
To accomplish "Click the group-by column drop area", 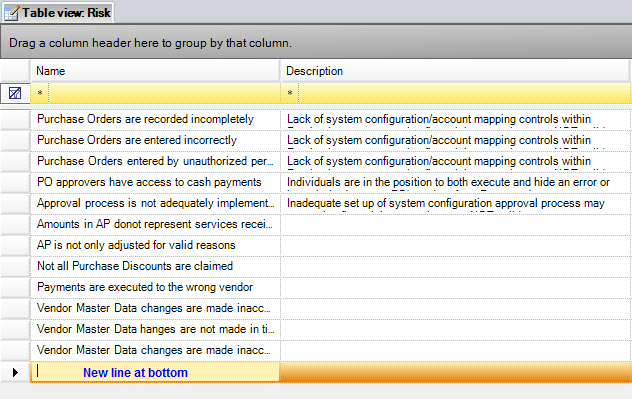I will (316, 42).
